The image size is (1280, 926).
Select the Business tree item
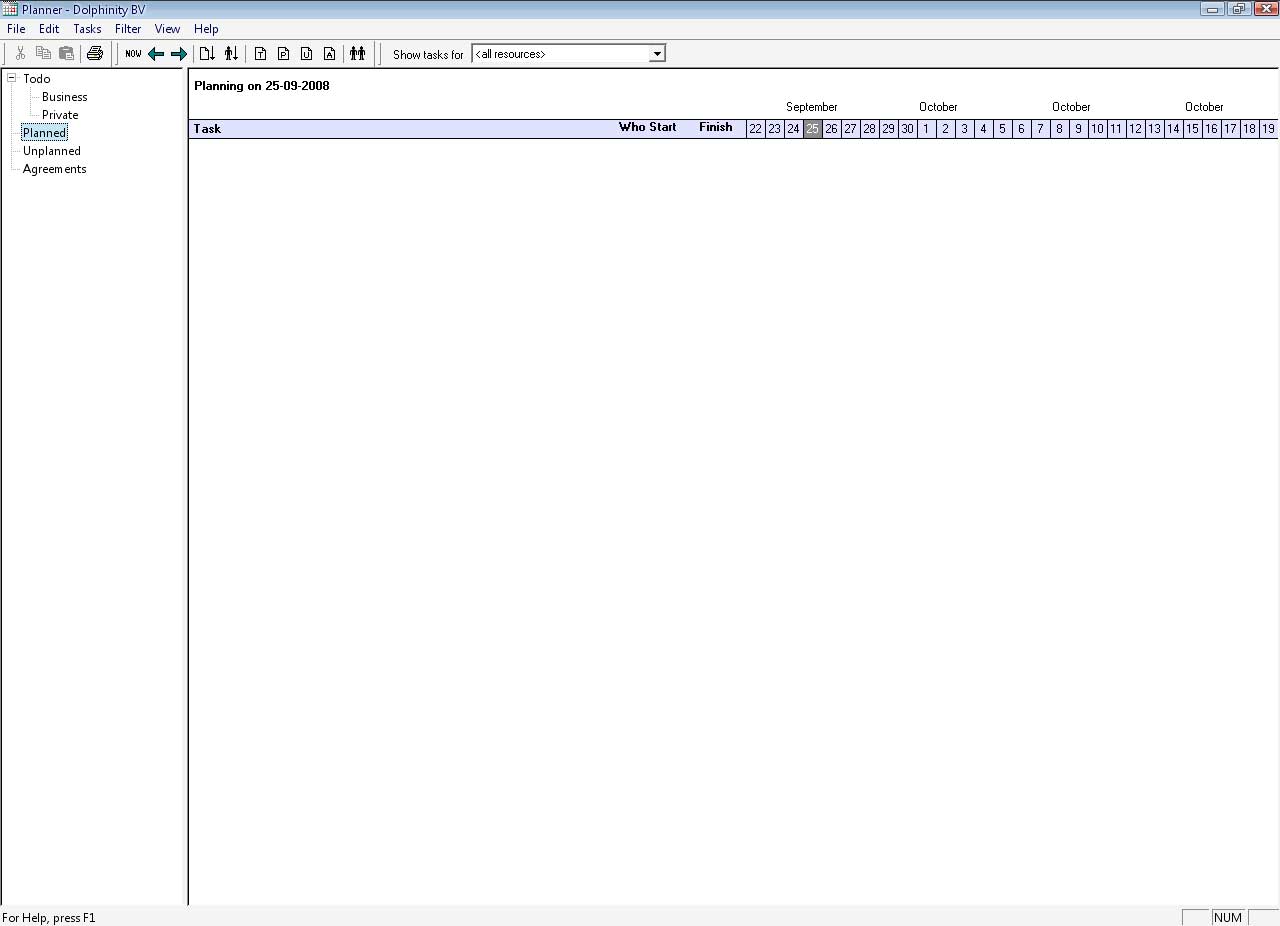[64, 97]
